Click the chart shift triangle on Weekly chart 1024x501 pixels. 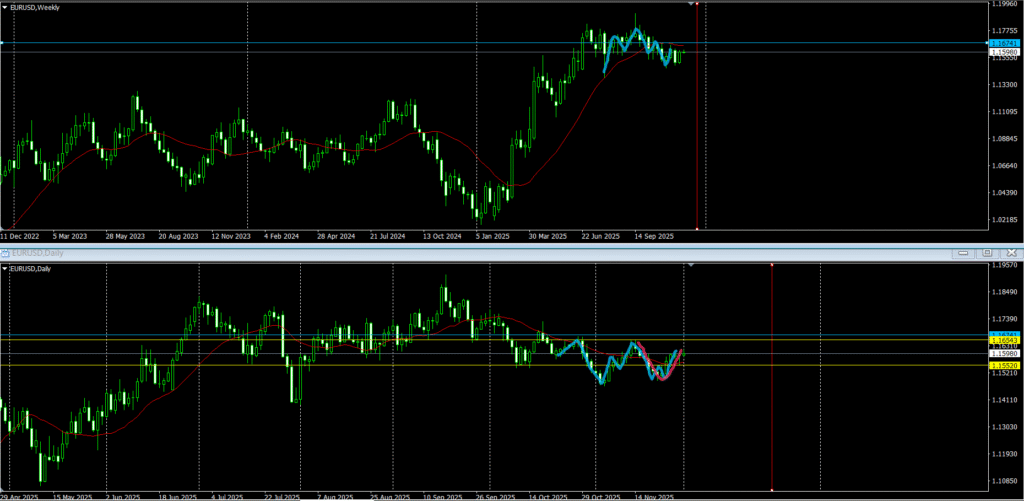tap(691, 5)
